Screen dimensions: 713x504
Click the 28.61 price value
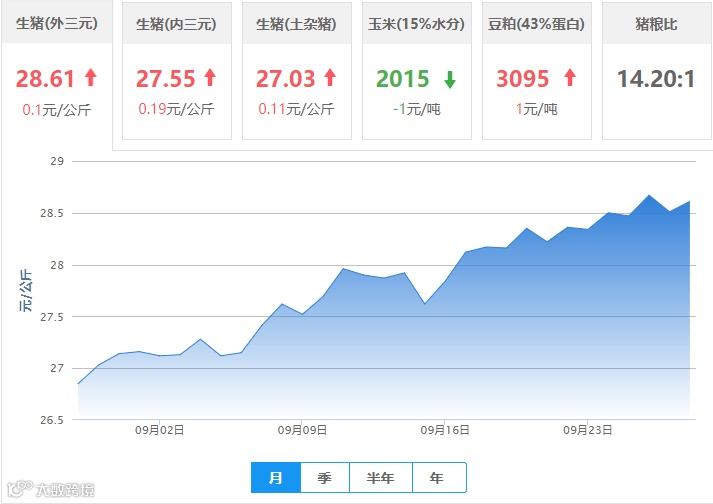point(45,79)
